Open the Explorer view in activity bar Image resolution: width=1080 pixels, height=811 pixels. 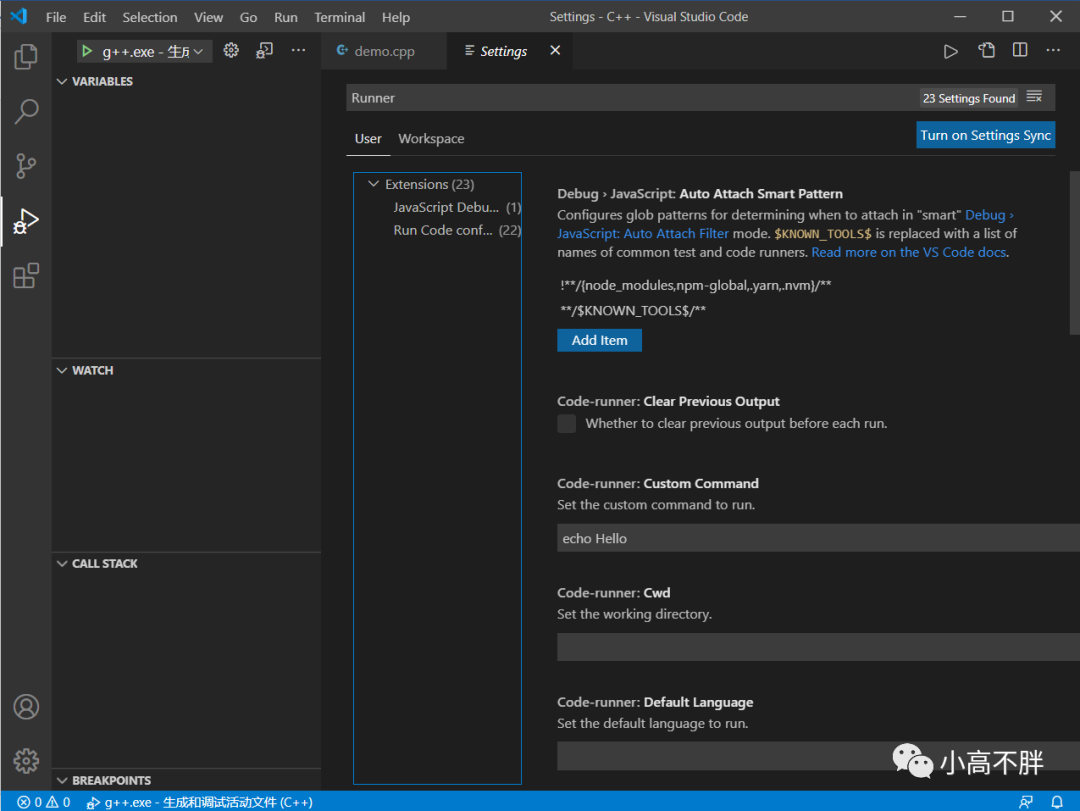click(x=26, y=57)
